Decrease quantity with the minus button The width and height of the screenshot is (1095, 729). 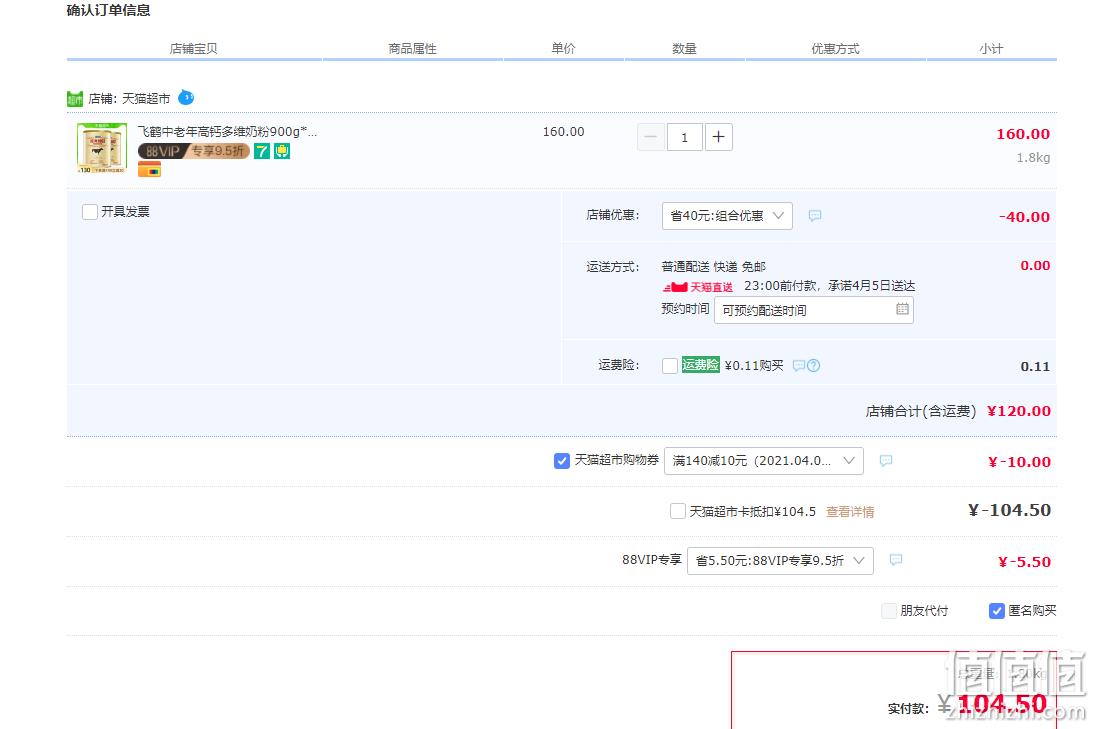click(650, 137)
